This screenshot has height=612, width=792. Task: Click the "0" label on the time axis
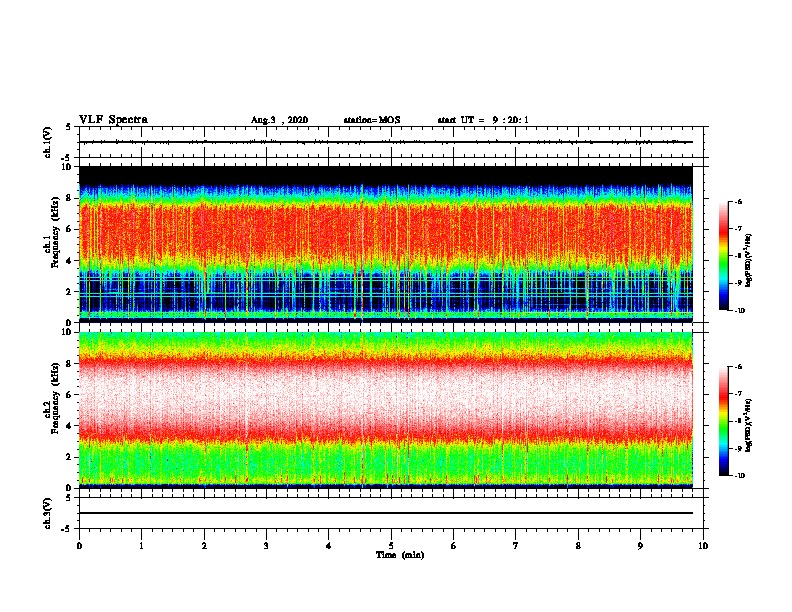79,545
